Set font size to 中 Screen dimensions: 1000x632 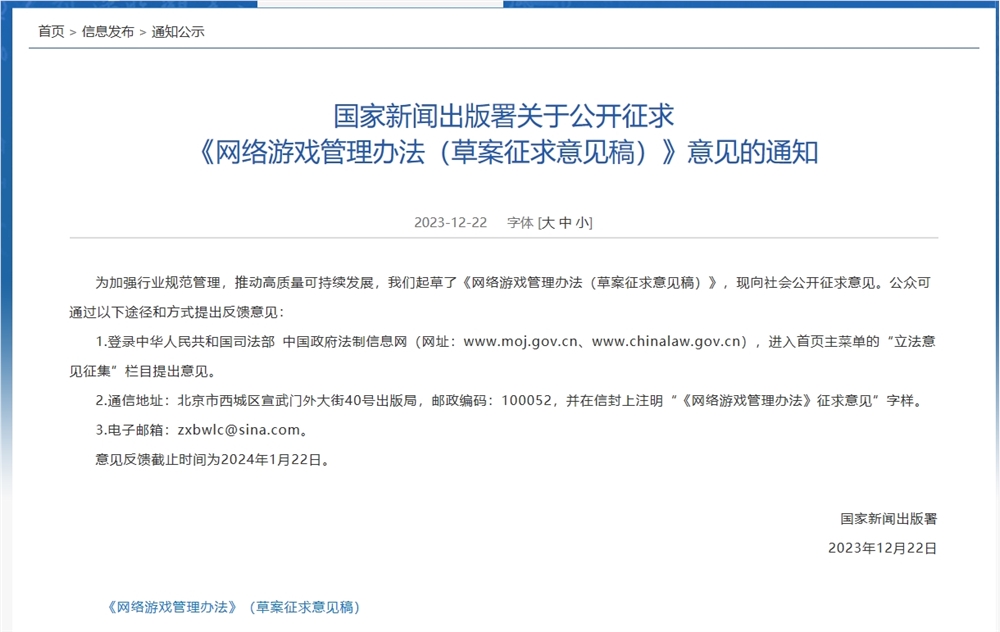pyautogui.click(x=565, y=223)
